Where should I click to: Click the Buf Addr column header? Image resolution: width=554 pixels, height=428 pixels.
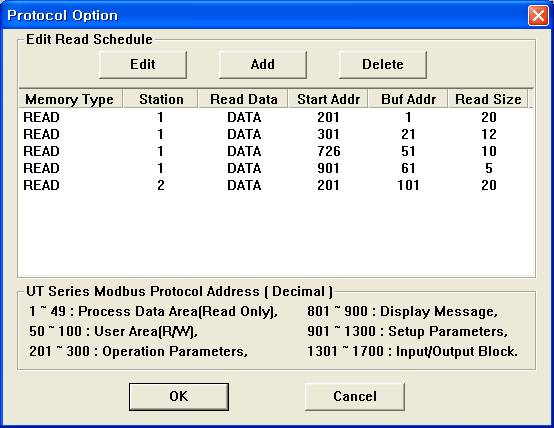point(408,99)
